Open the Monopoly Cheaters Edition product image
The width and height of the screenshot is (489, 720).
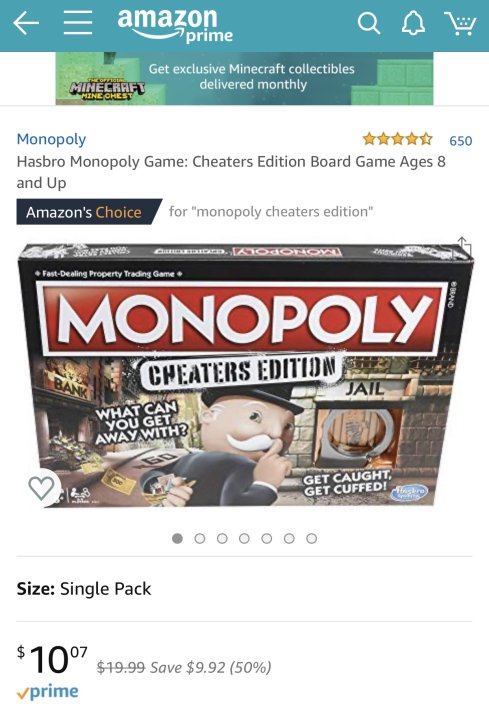tap(246, 374)
